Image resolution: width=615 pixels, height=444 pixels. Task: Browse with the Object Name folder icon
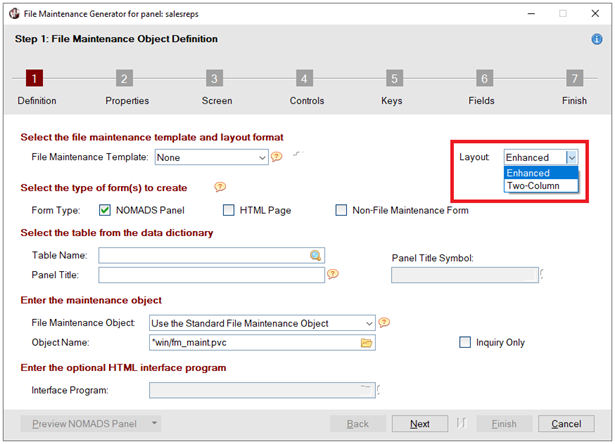point(366,342)
